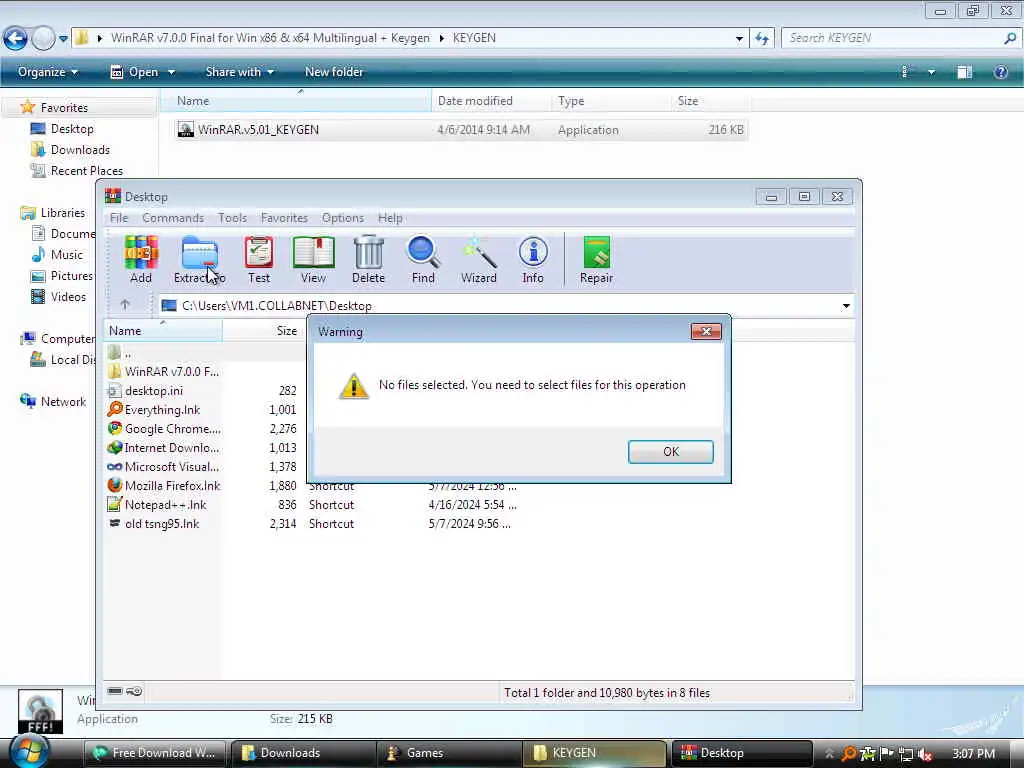Switch to Games taskbar button
This screenshot has height=768, width=1024.
449,753
